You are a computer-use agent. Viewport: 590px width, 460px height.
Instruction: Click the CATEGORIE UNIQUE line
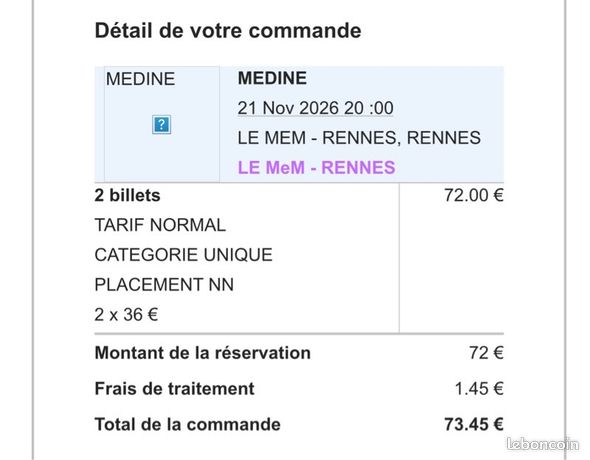(184, 255)
